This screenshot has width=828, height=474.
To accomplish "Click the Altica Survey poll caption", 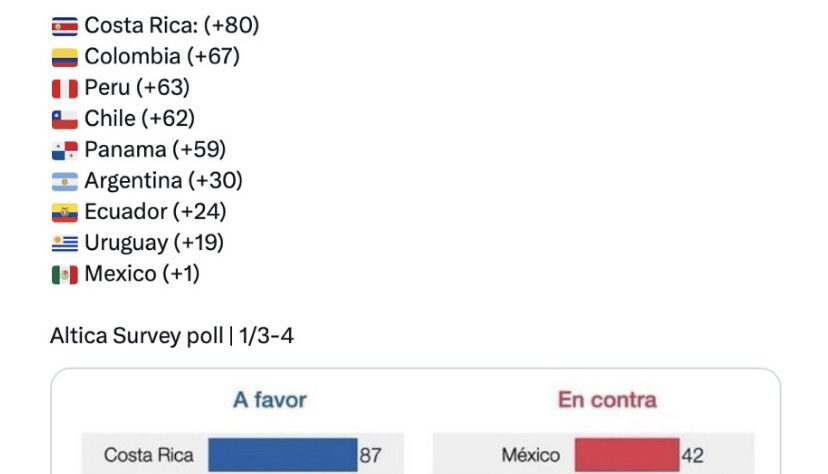I will [x=172, y=336].
